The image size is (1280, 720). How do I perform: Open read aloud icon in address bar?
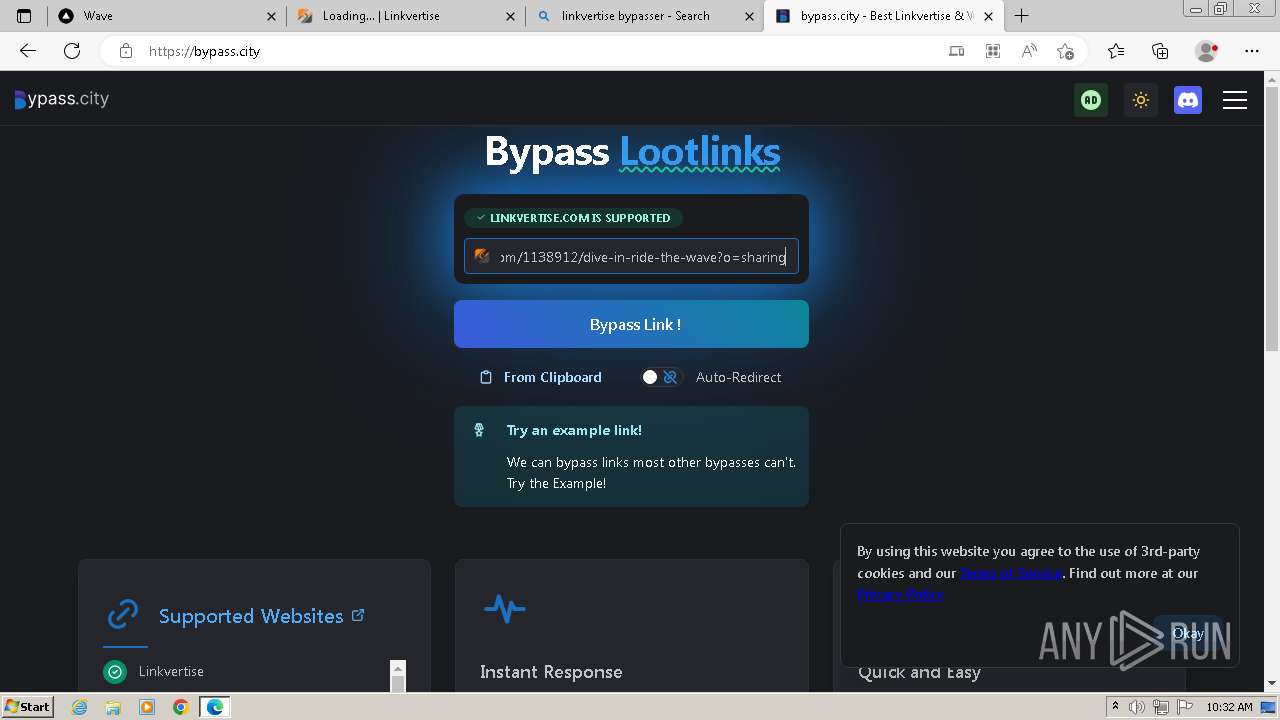click(x=1028, y=51)
